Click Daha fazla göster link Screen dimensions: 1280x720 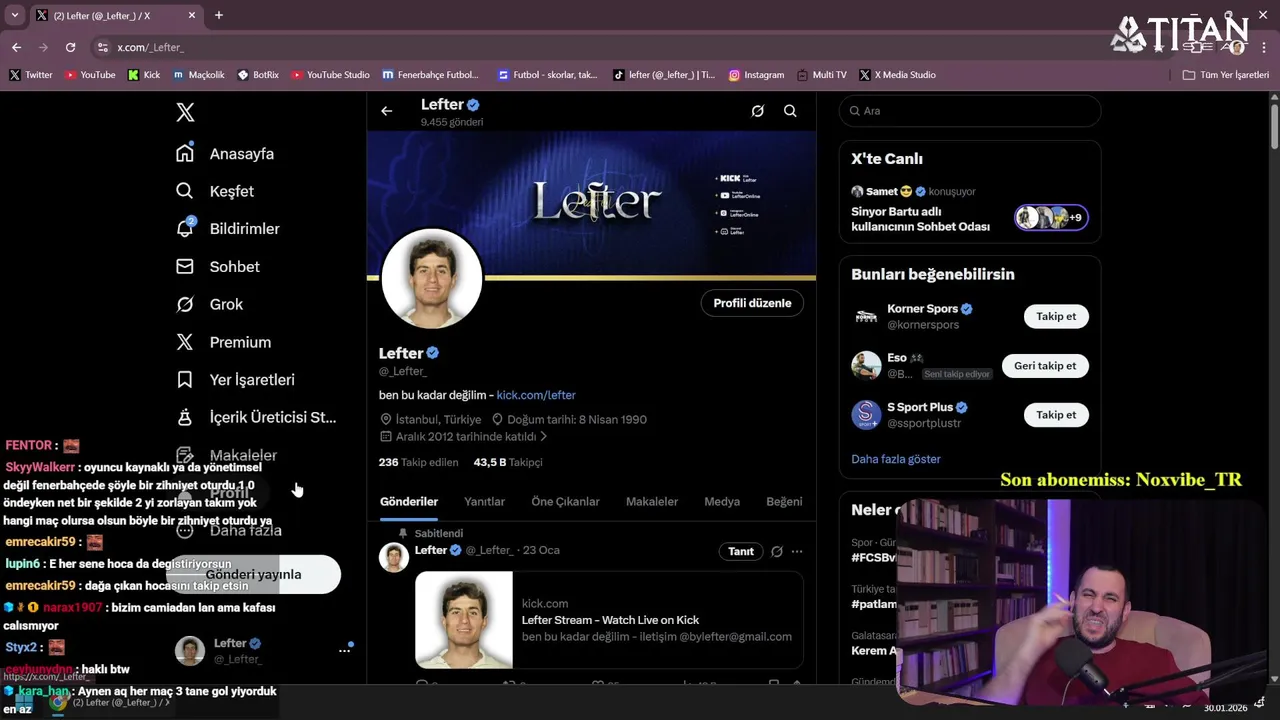pyautogui.click(x=896, y=459)
